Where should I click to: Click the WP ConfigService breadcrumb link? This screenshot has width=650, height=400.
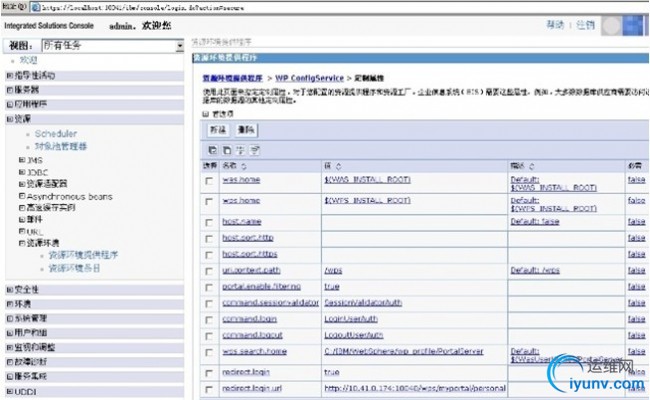(310, 78)
